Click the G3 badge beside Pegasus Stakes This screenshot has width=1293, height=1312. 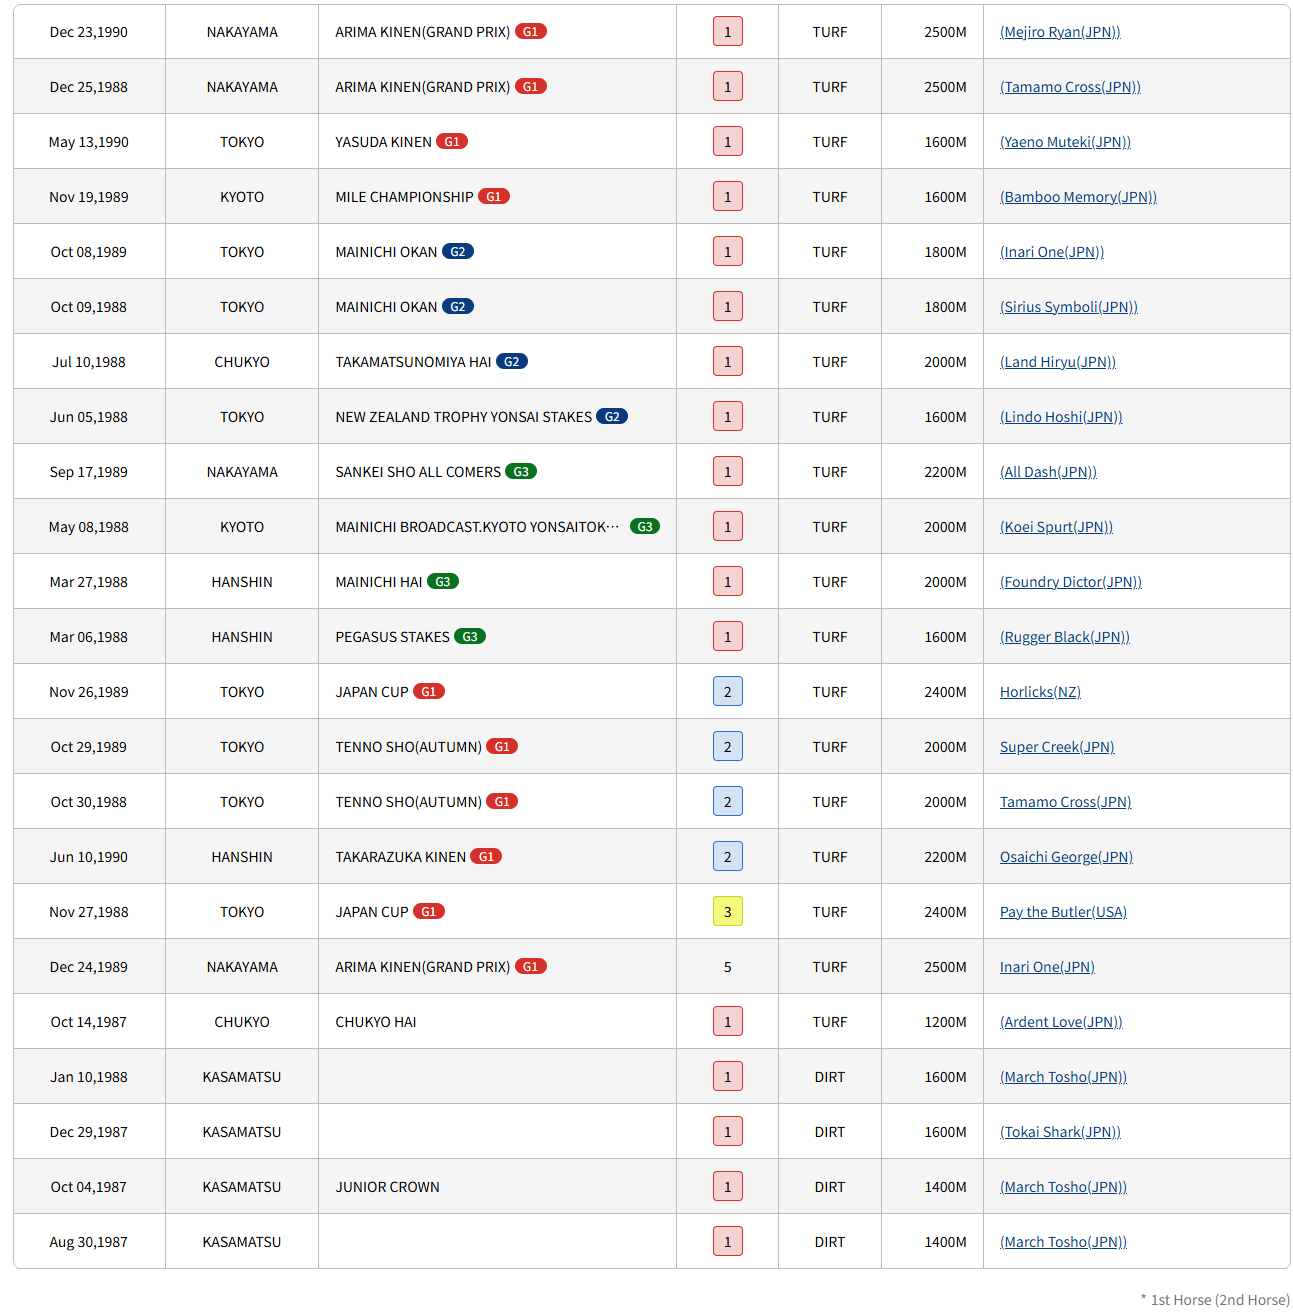pyautogui.click(x=470, y=637)
